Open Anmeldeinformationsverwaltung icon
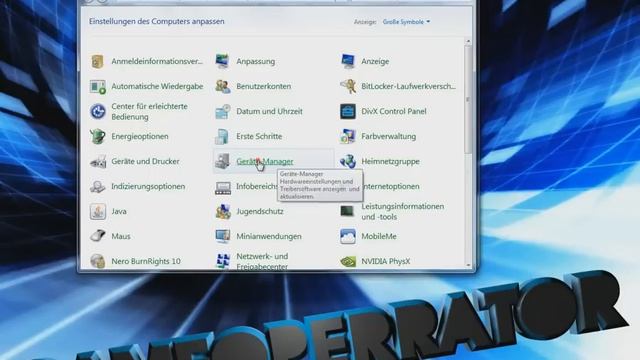 pyautogui.click(x=98, y=62)
